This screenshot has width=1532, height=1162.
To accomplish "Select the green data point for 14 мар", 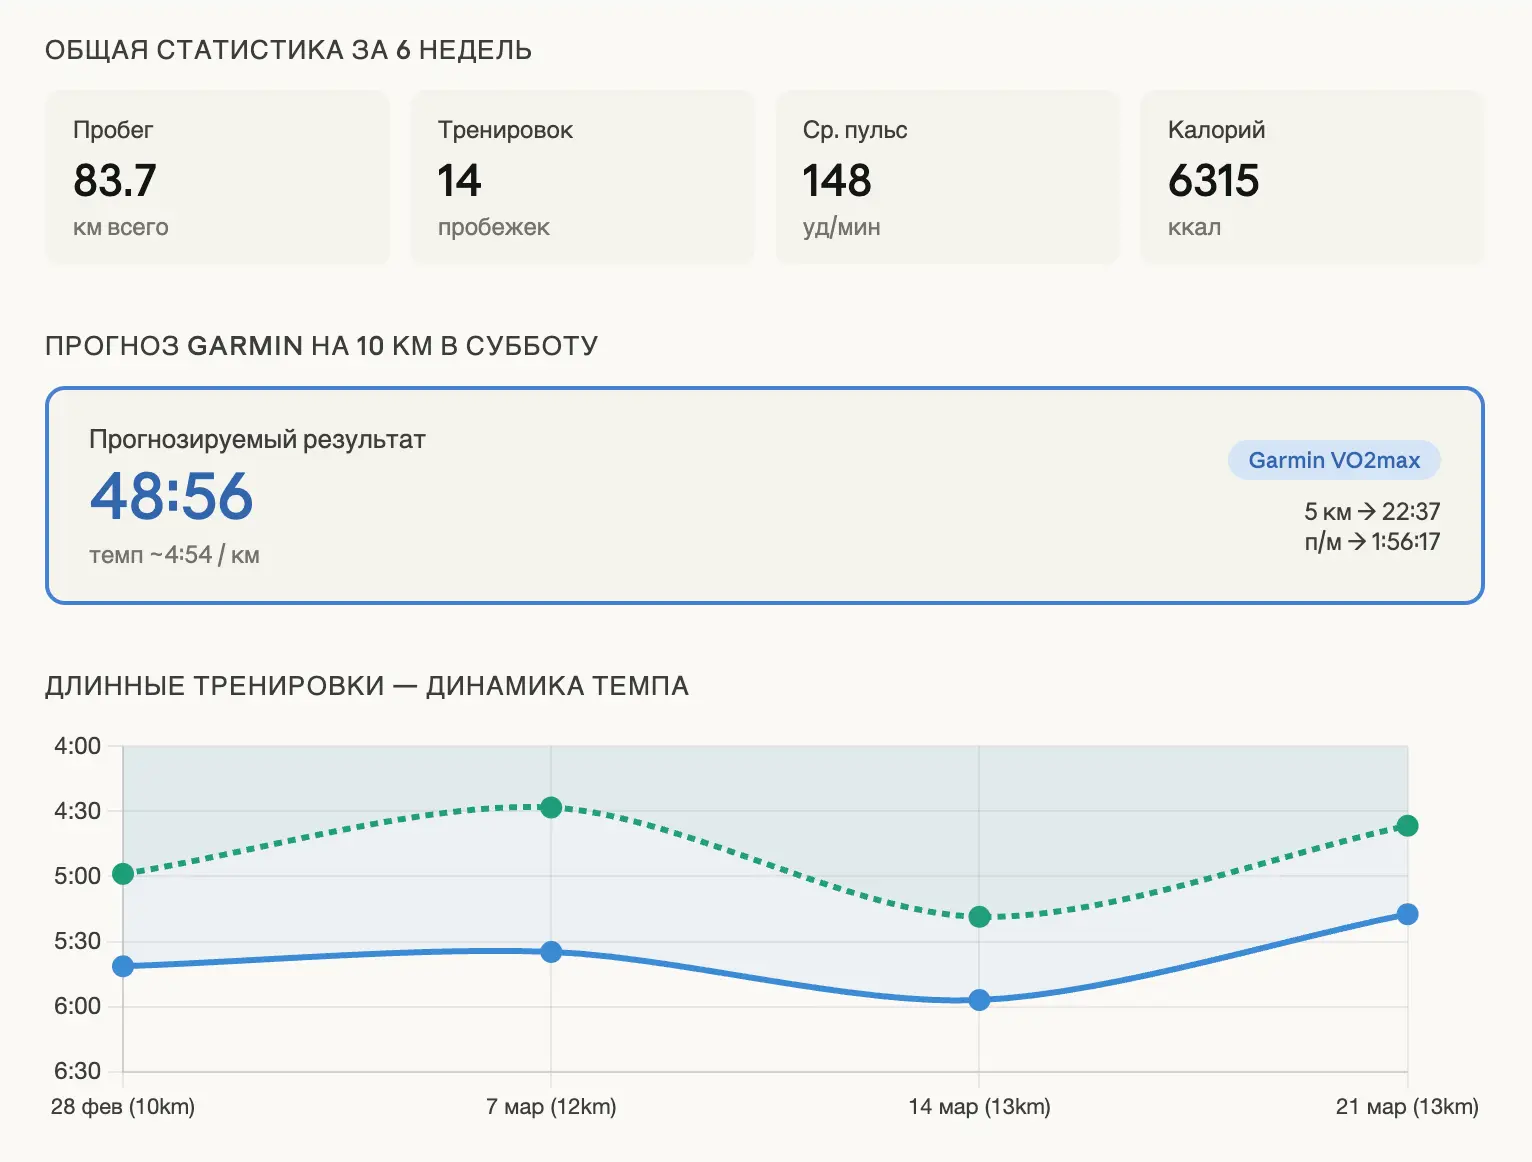I will [980, 917].
